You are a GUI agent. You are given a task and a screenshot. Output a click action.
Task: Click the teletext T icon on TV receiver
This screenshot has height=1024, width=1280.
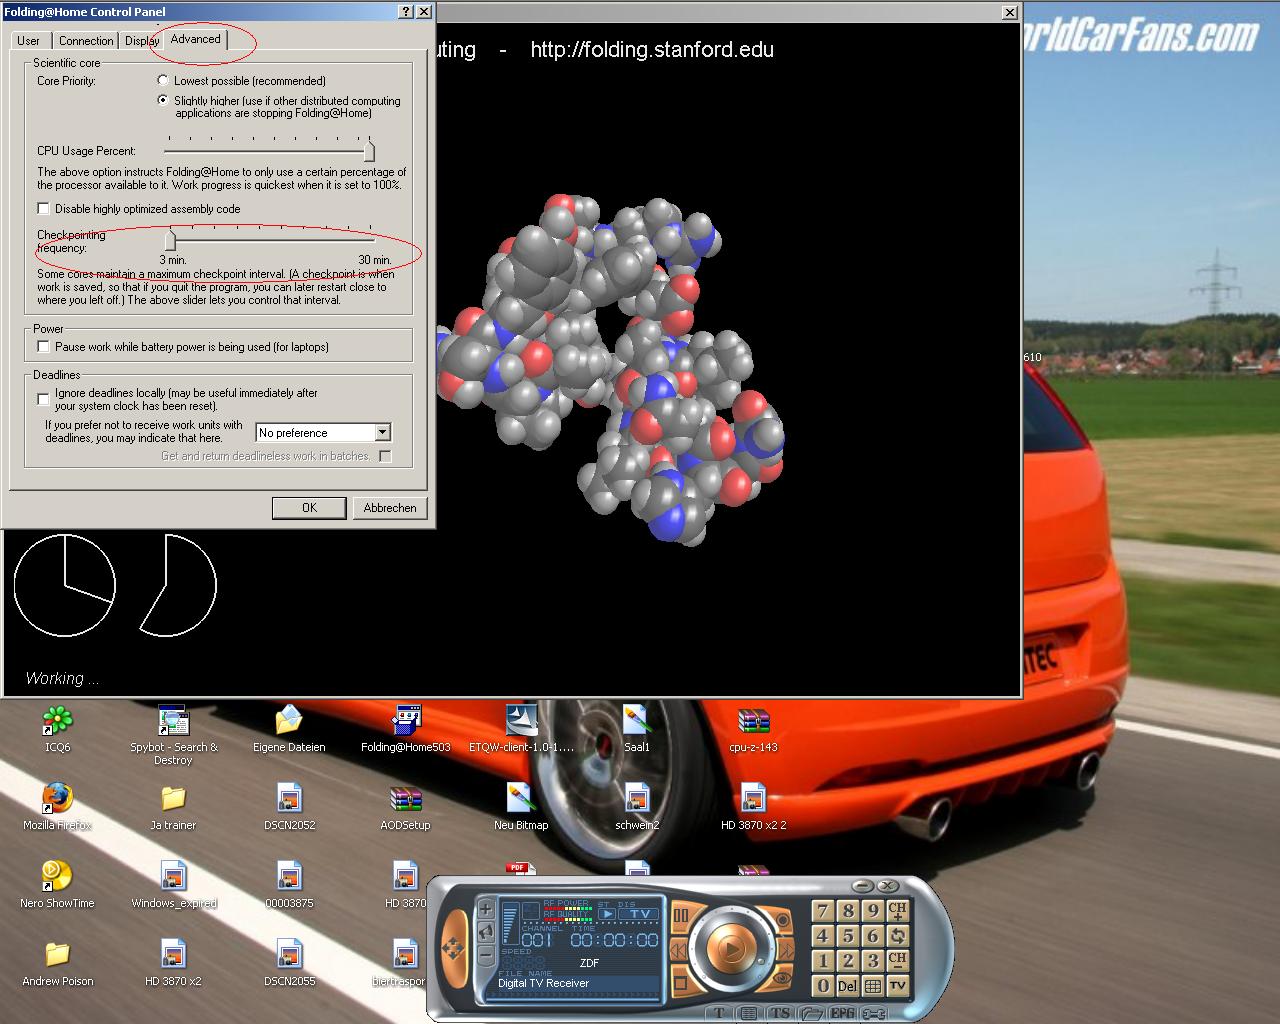click(x=719, y=1013)
